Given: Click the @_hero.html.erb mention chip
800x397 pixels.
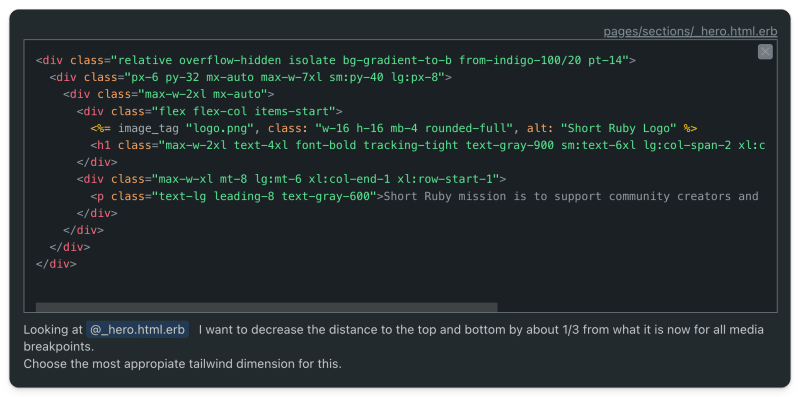Looking at the screenshot, I should click(137, 330).
